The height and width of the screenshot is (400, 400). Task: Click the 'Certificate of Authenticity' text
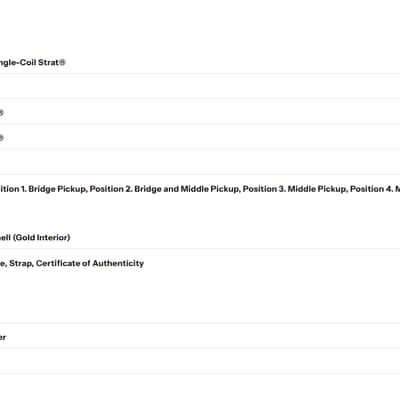(90, 263)
